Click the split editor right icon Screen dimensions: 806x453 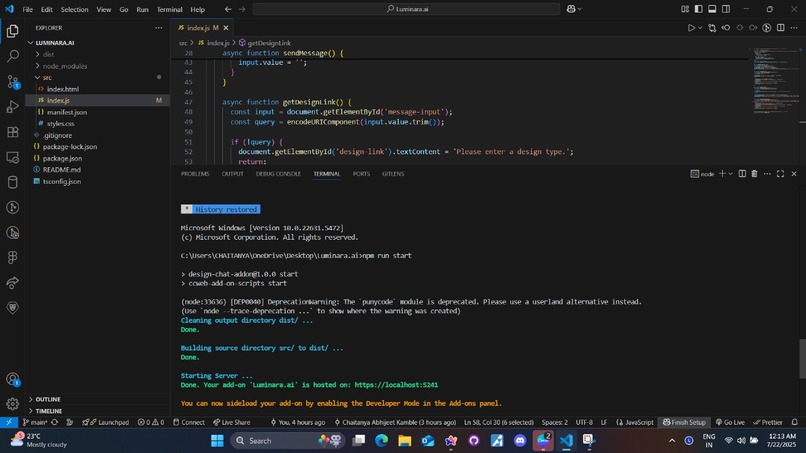[x=780, y=28]
